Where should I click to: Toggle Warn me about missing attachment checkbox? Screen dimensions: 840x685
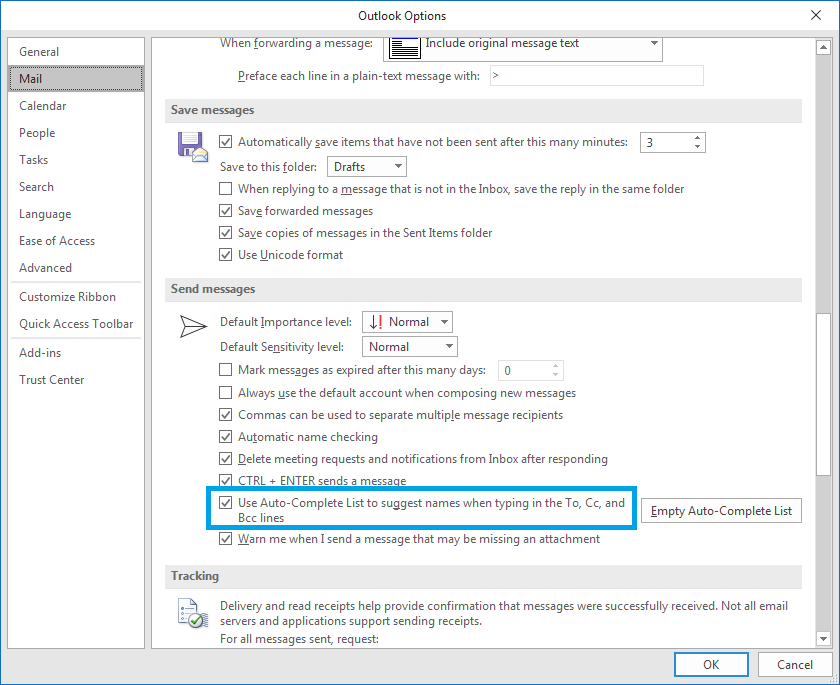(x=226, y=538)
